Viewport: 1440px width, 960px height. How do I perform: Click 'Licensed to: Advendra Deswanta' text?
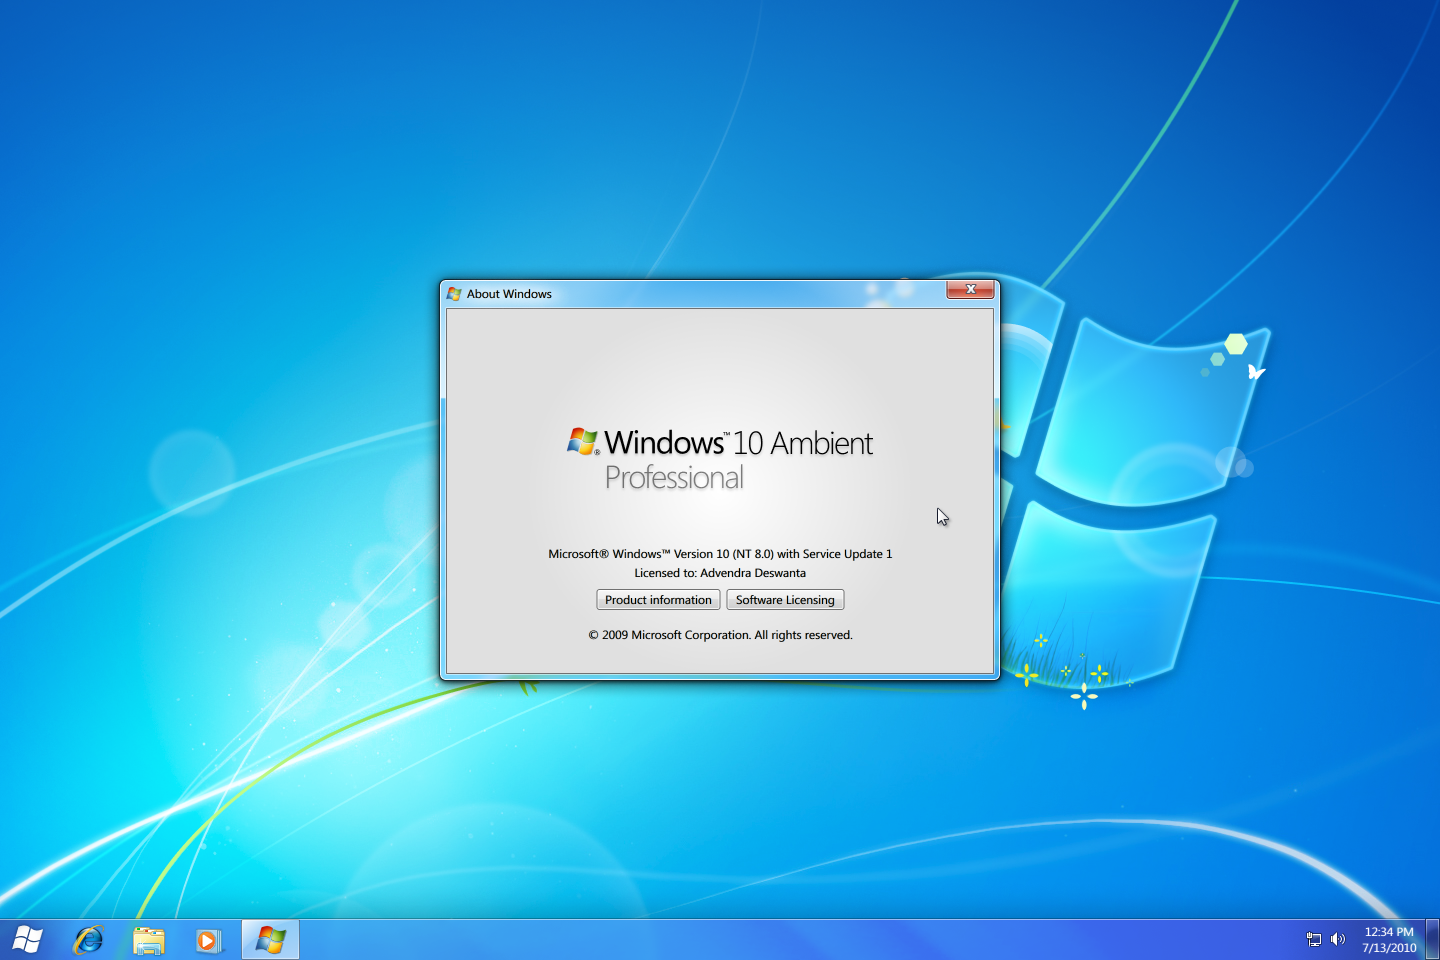720,573
